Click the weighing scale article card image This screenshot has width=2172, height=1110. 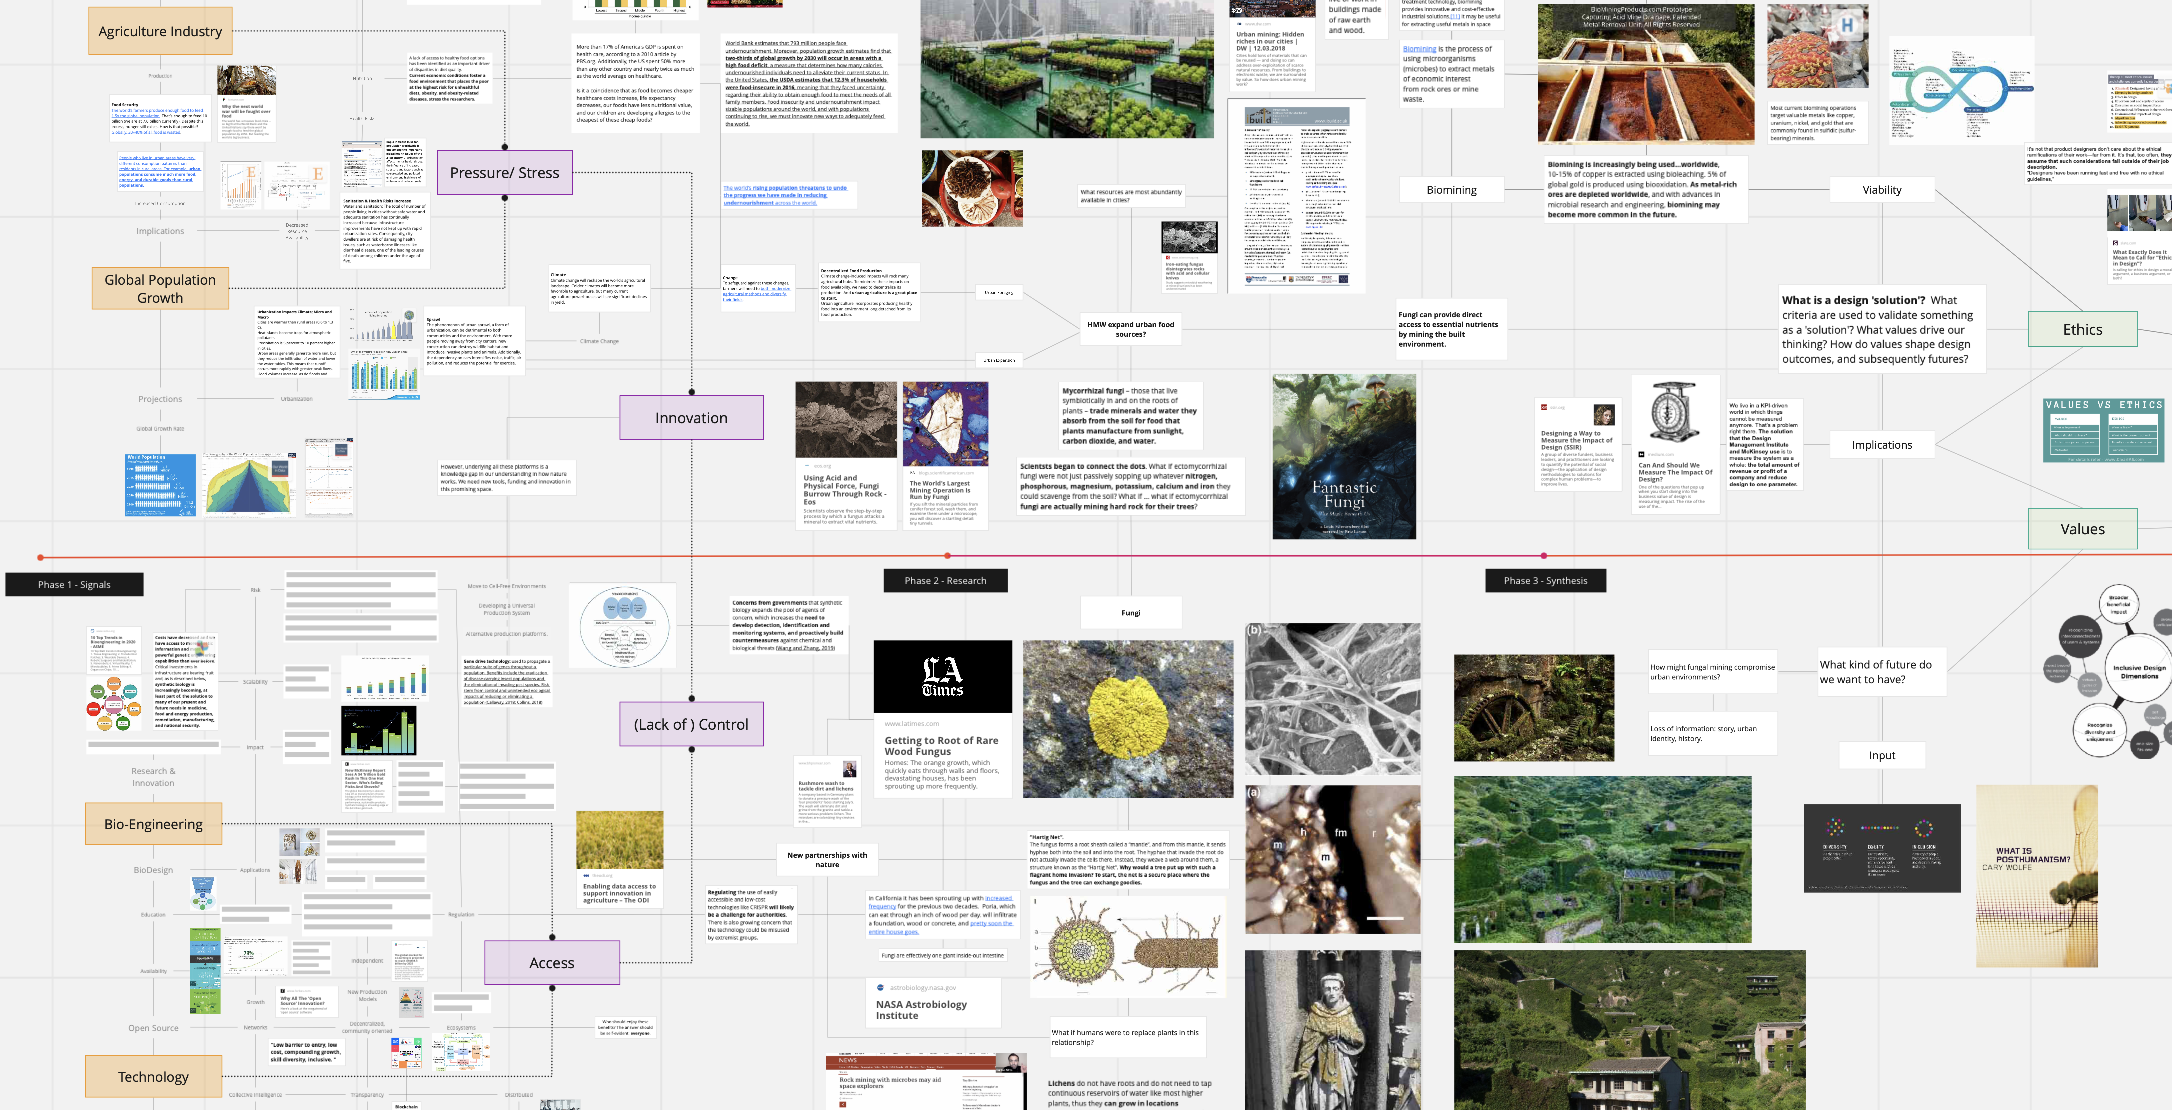coord(1674,414)
